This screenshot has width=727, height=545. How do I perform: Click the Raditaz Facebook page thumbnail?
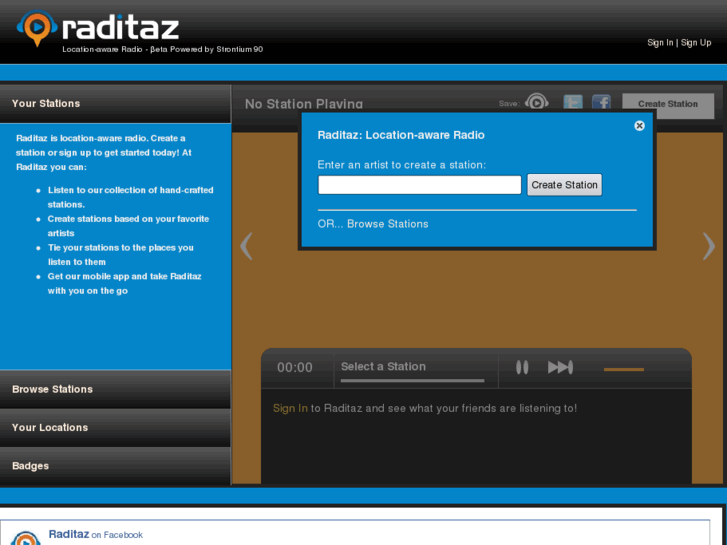[26, 538]
